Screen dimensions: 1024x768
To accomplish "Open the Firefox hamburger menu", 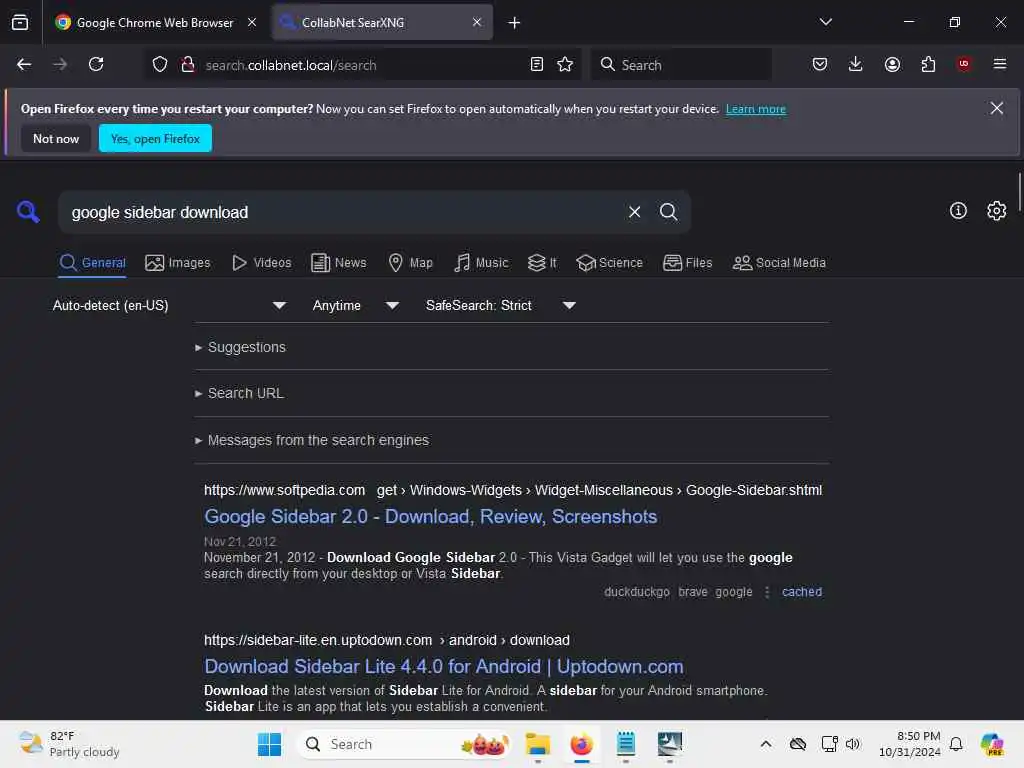I will [x=999, y=64].
